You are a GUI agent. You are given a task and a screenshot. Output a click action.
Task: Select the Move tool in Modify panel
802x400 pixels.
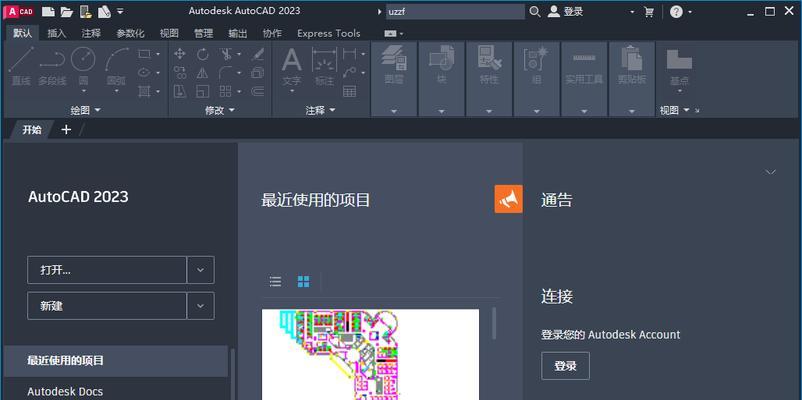pos(180,54)
